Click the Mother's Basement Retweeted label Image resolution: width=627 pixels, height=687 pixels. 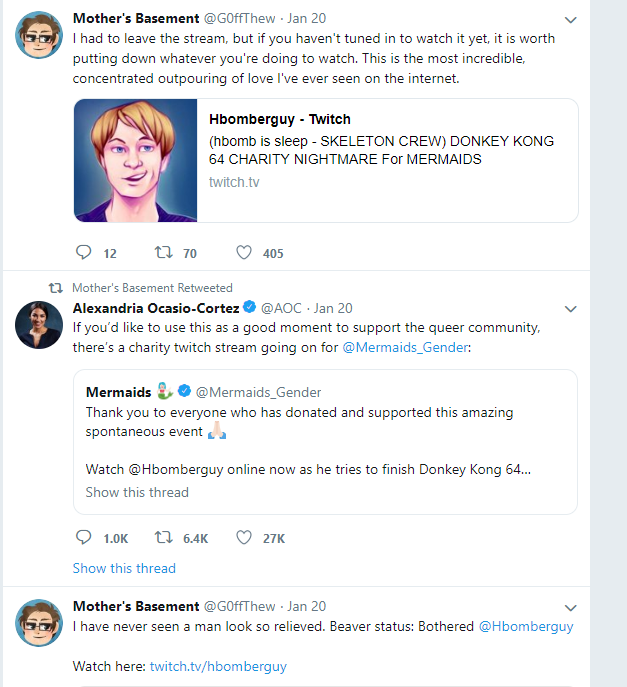point(152,288)
